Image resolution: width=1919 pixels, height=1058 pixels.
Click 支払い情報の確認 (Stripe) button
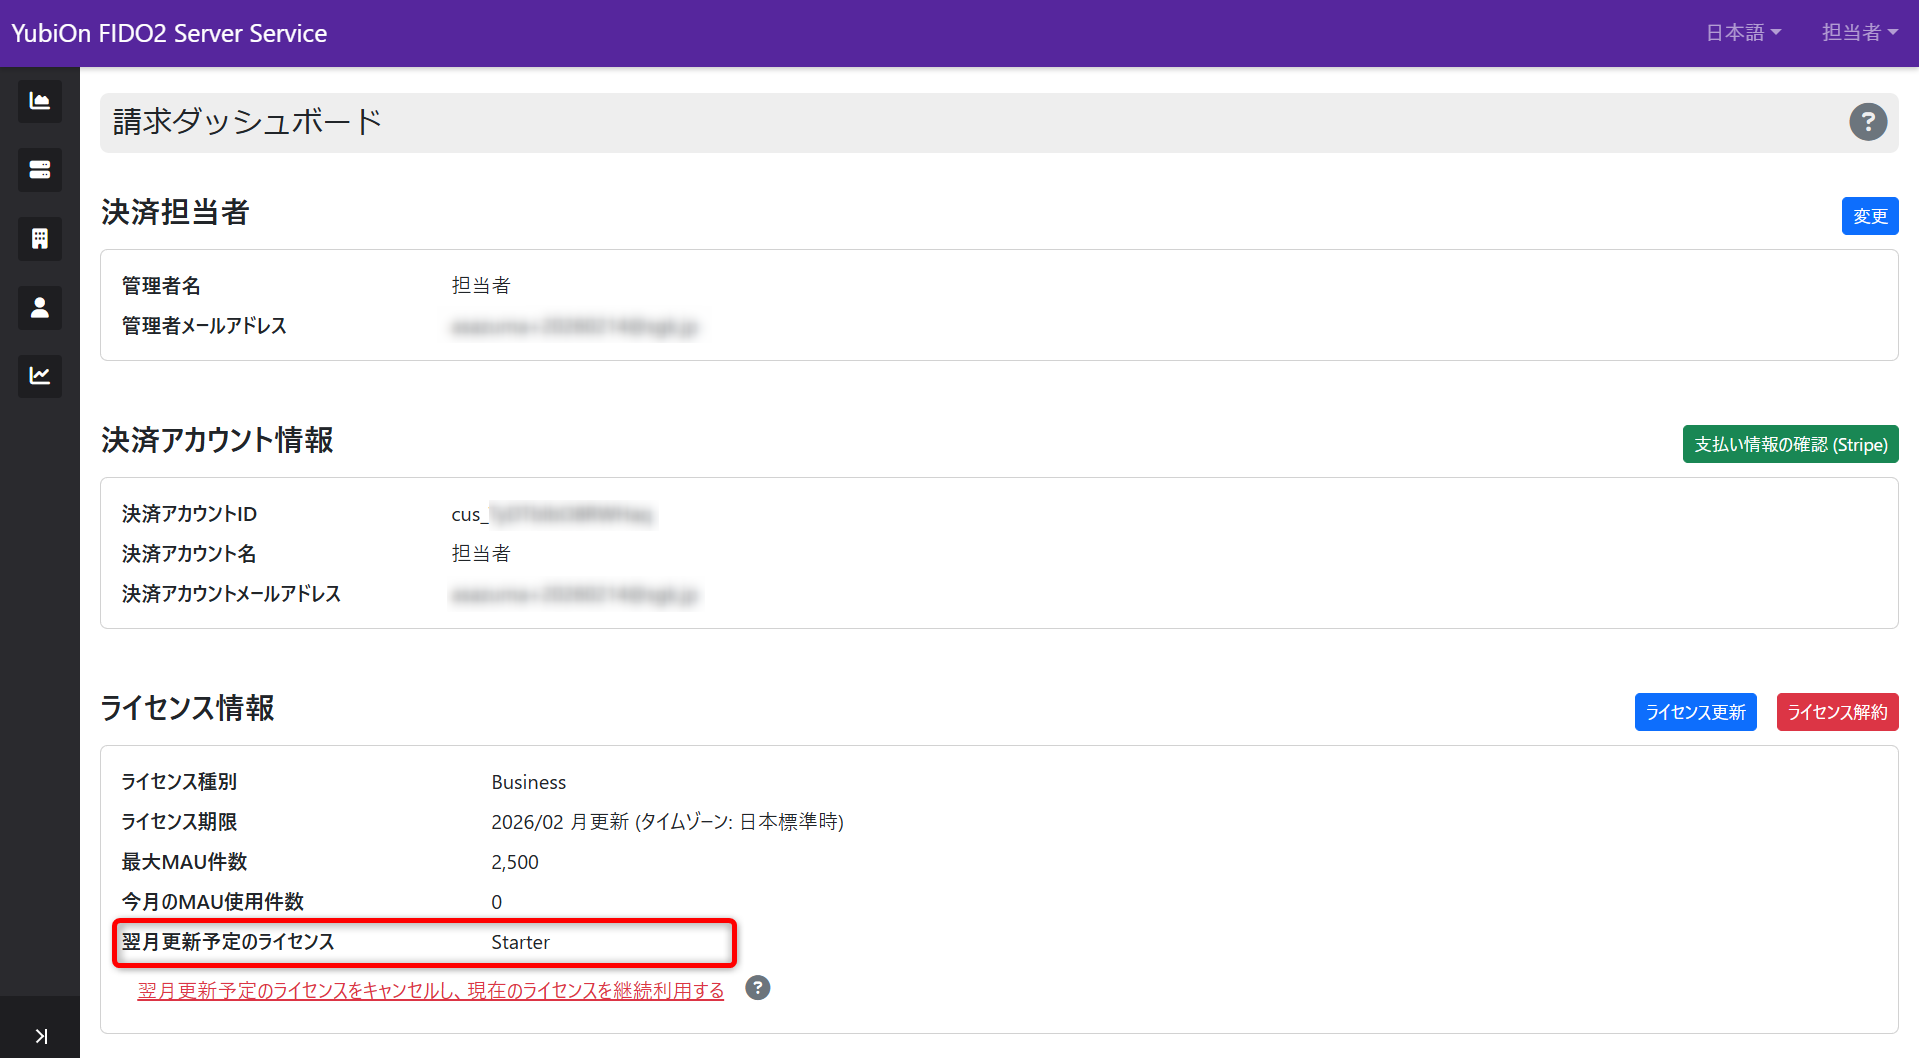pos(1790,444)
